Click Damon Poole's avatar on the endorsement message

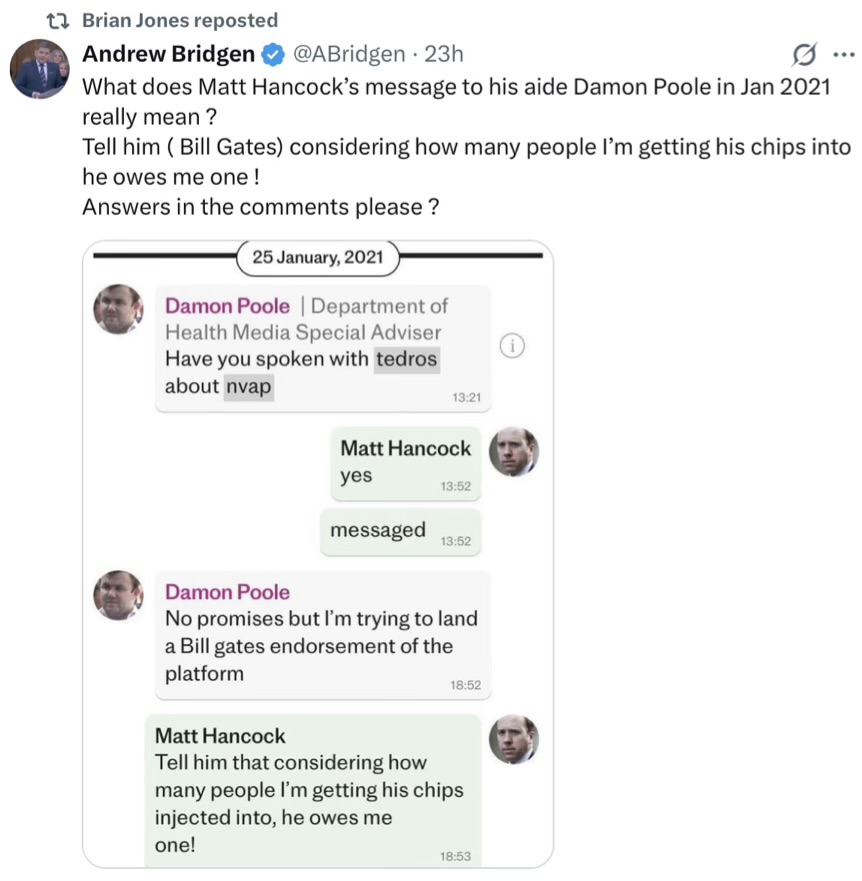(x=118, y=596)
